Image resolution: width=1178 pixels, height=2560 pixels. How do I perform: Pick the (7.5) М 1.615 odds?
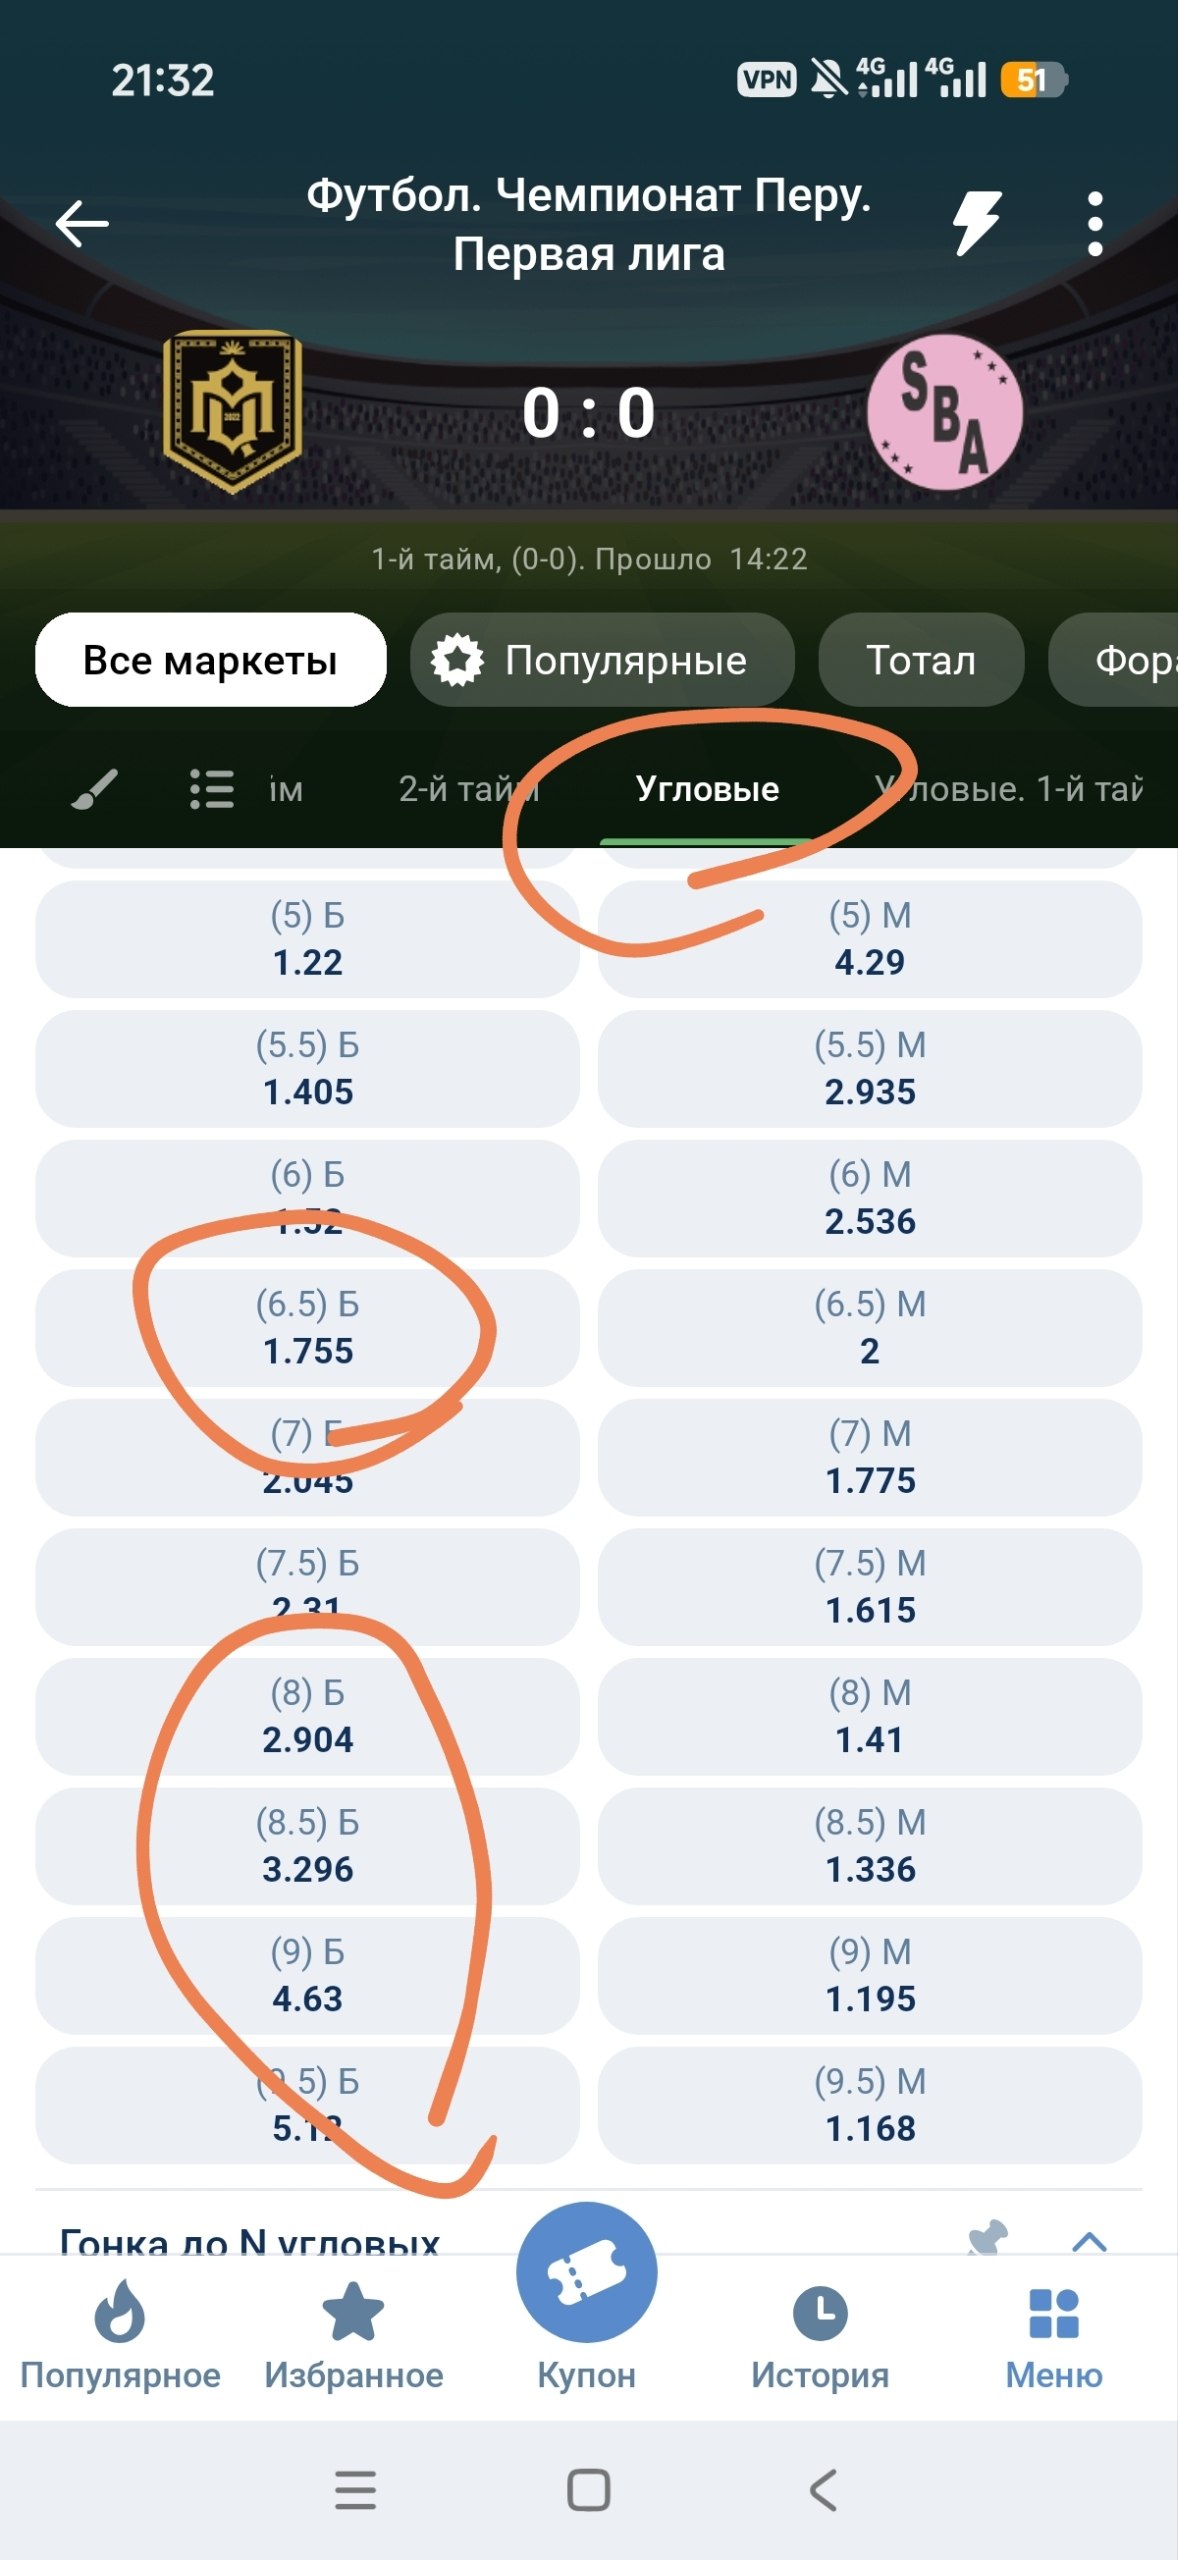pyautogui.click(x=870, y=1587)
